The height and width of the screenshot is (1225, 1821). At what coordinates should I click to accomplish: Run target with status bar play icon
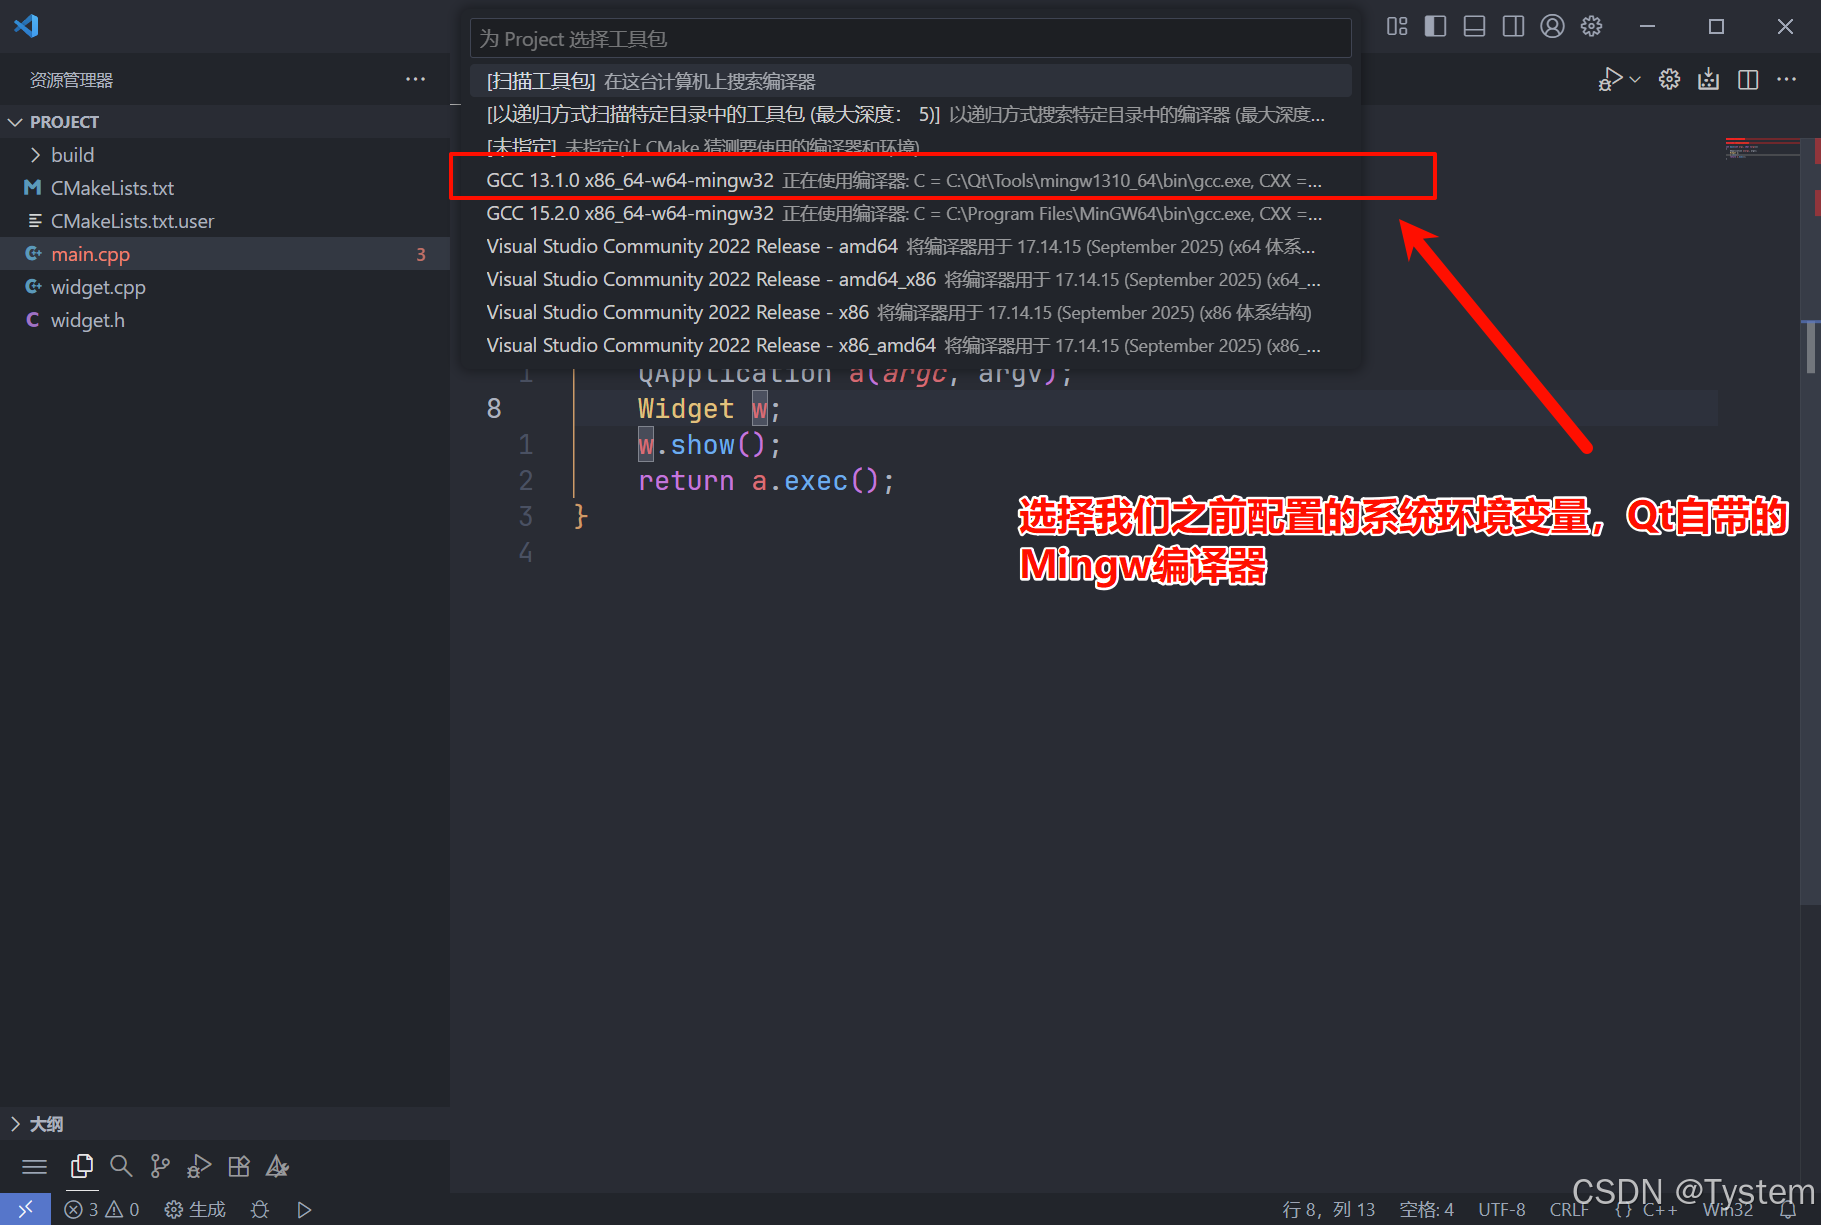[x=304, y=1209]
